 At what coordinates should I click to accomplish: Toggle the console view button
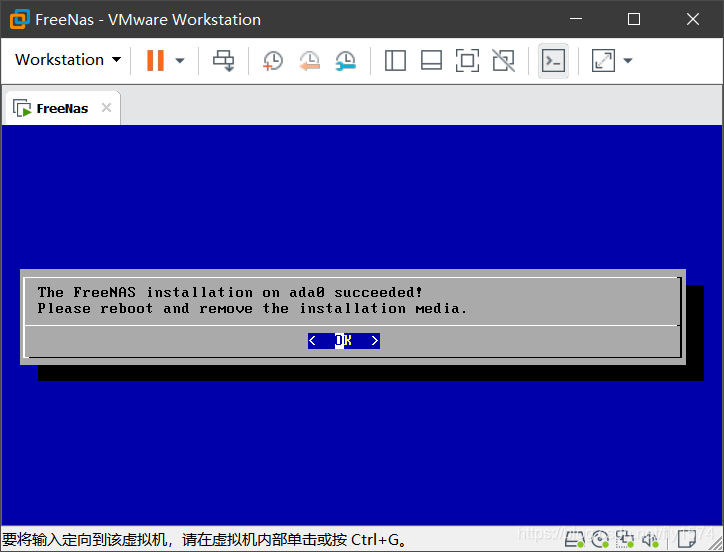coord(553,61)
